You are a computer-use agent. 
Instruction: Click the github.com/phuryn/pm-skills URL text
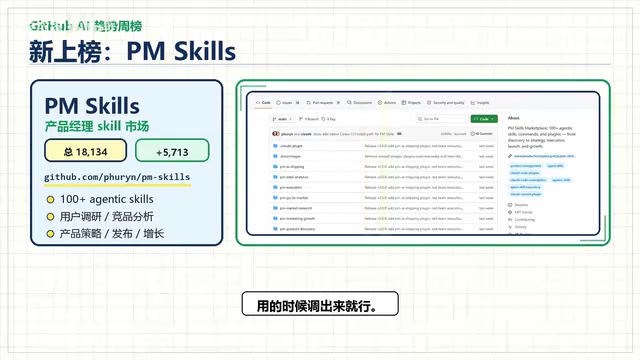point(117,177)
